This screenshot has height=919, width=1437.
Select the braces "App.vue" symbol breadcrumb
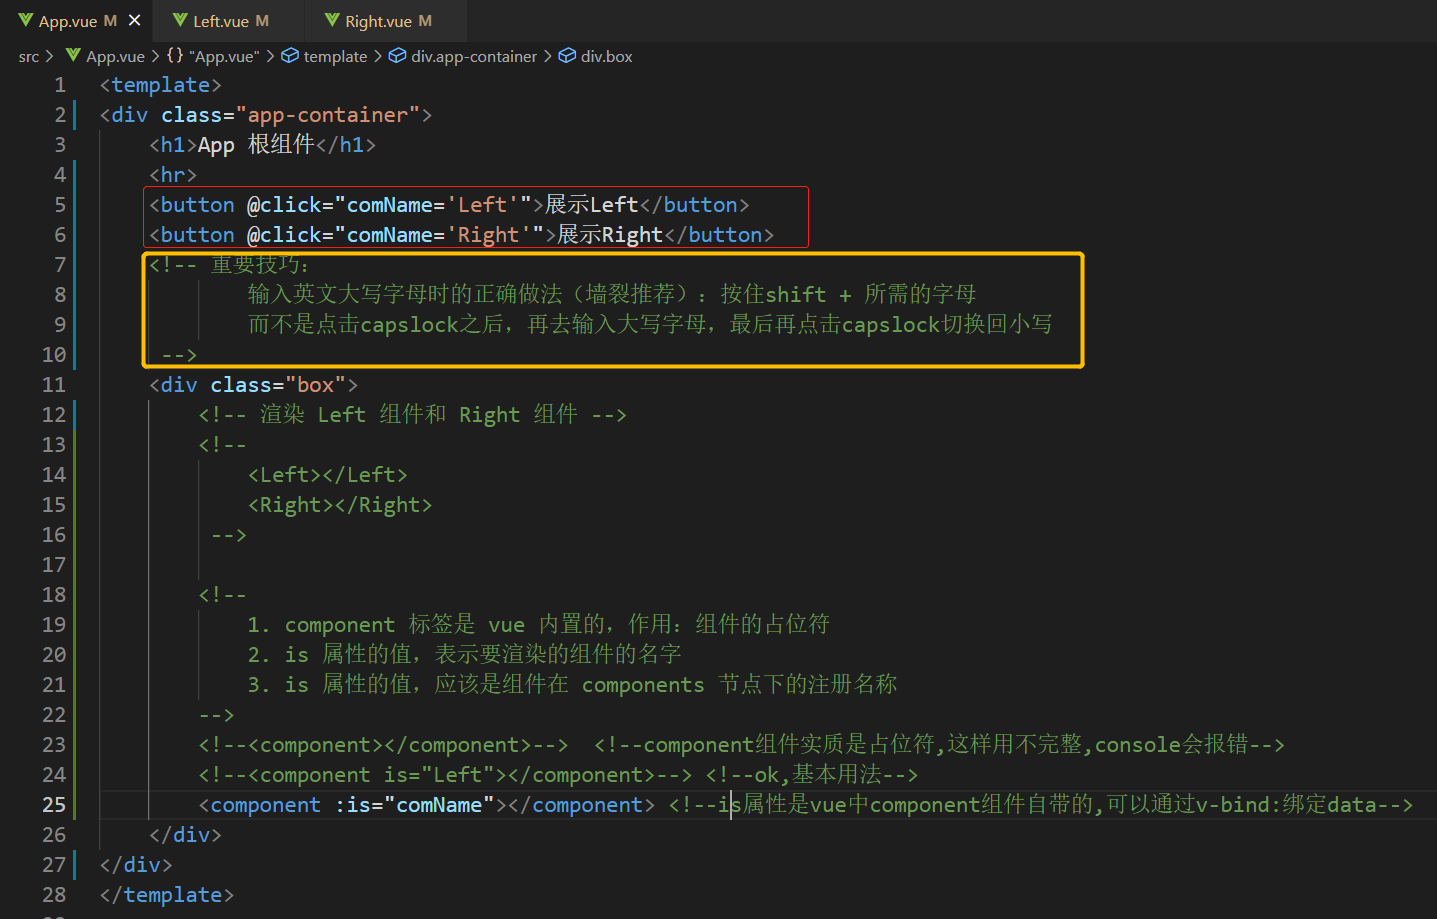(213, 57)
